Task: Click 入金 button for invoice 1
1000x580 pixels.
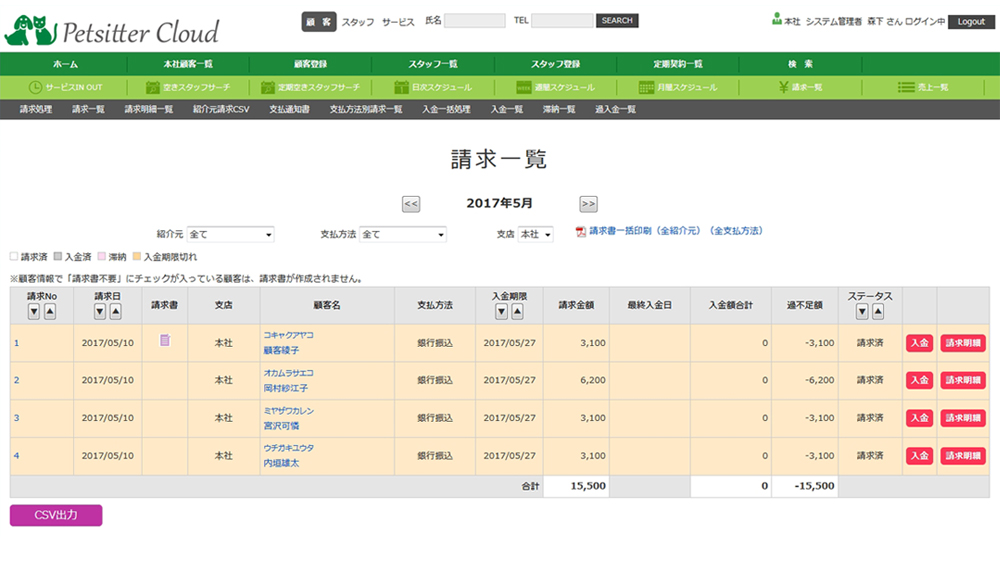Action: (920, 343)
